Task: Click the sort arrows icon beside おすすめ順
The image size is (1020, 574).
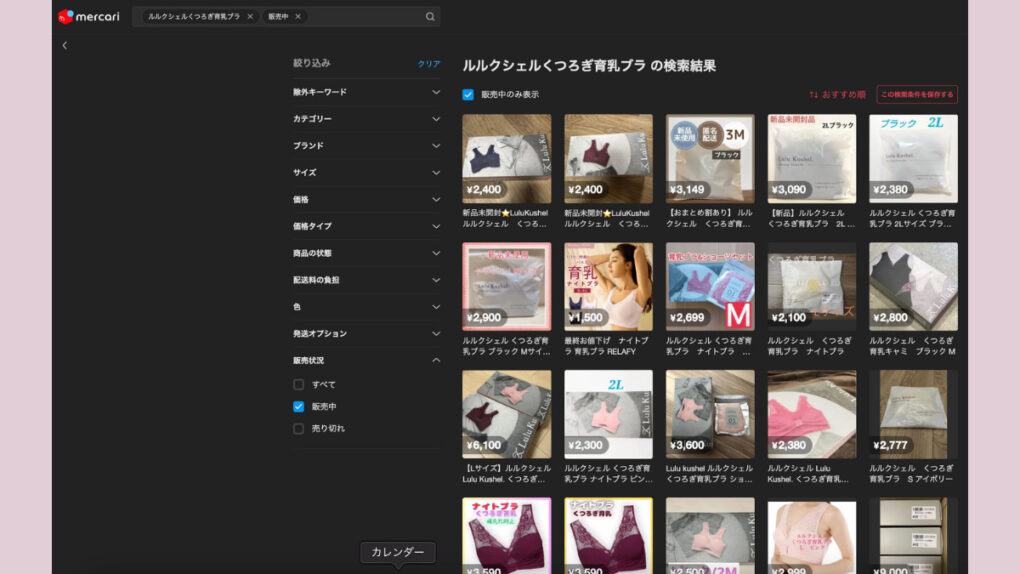Action: 813,94
